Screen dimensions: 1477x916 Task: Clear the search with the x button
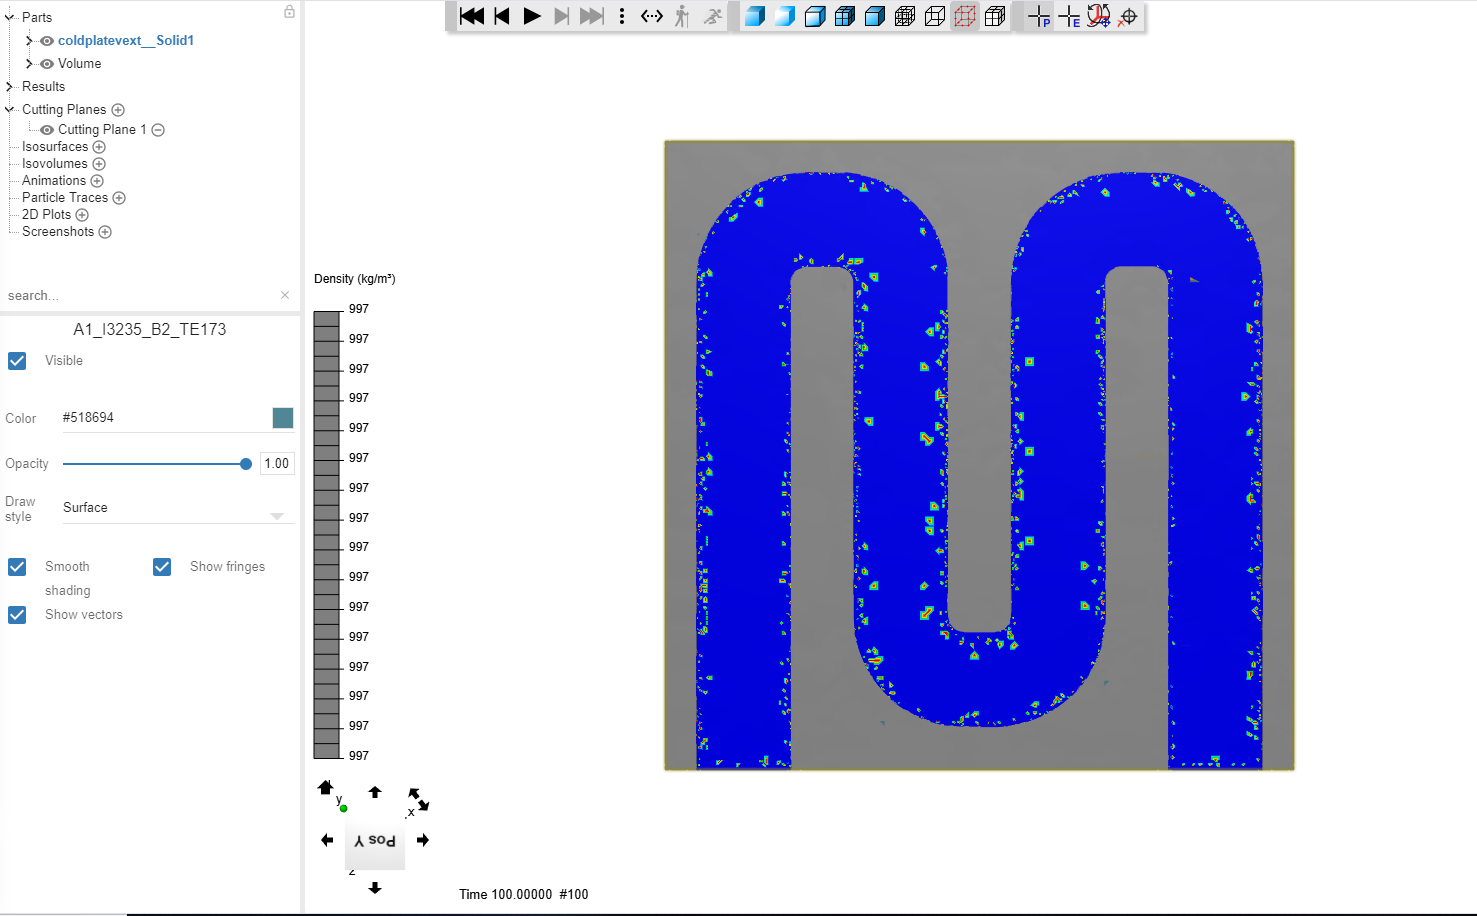pyautogui.click(x=285, y=295)
